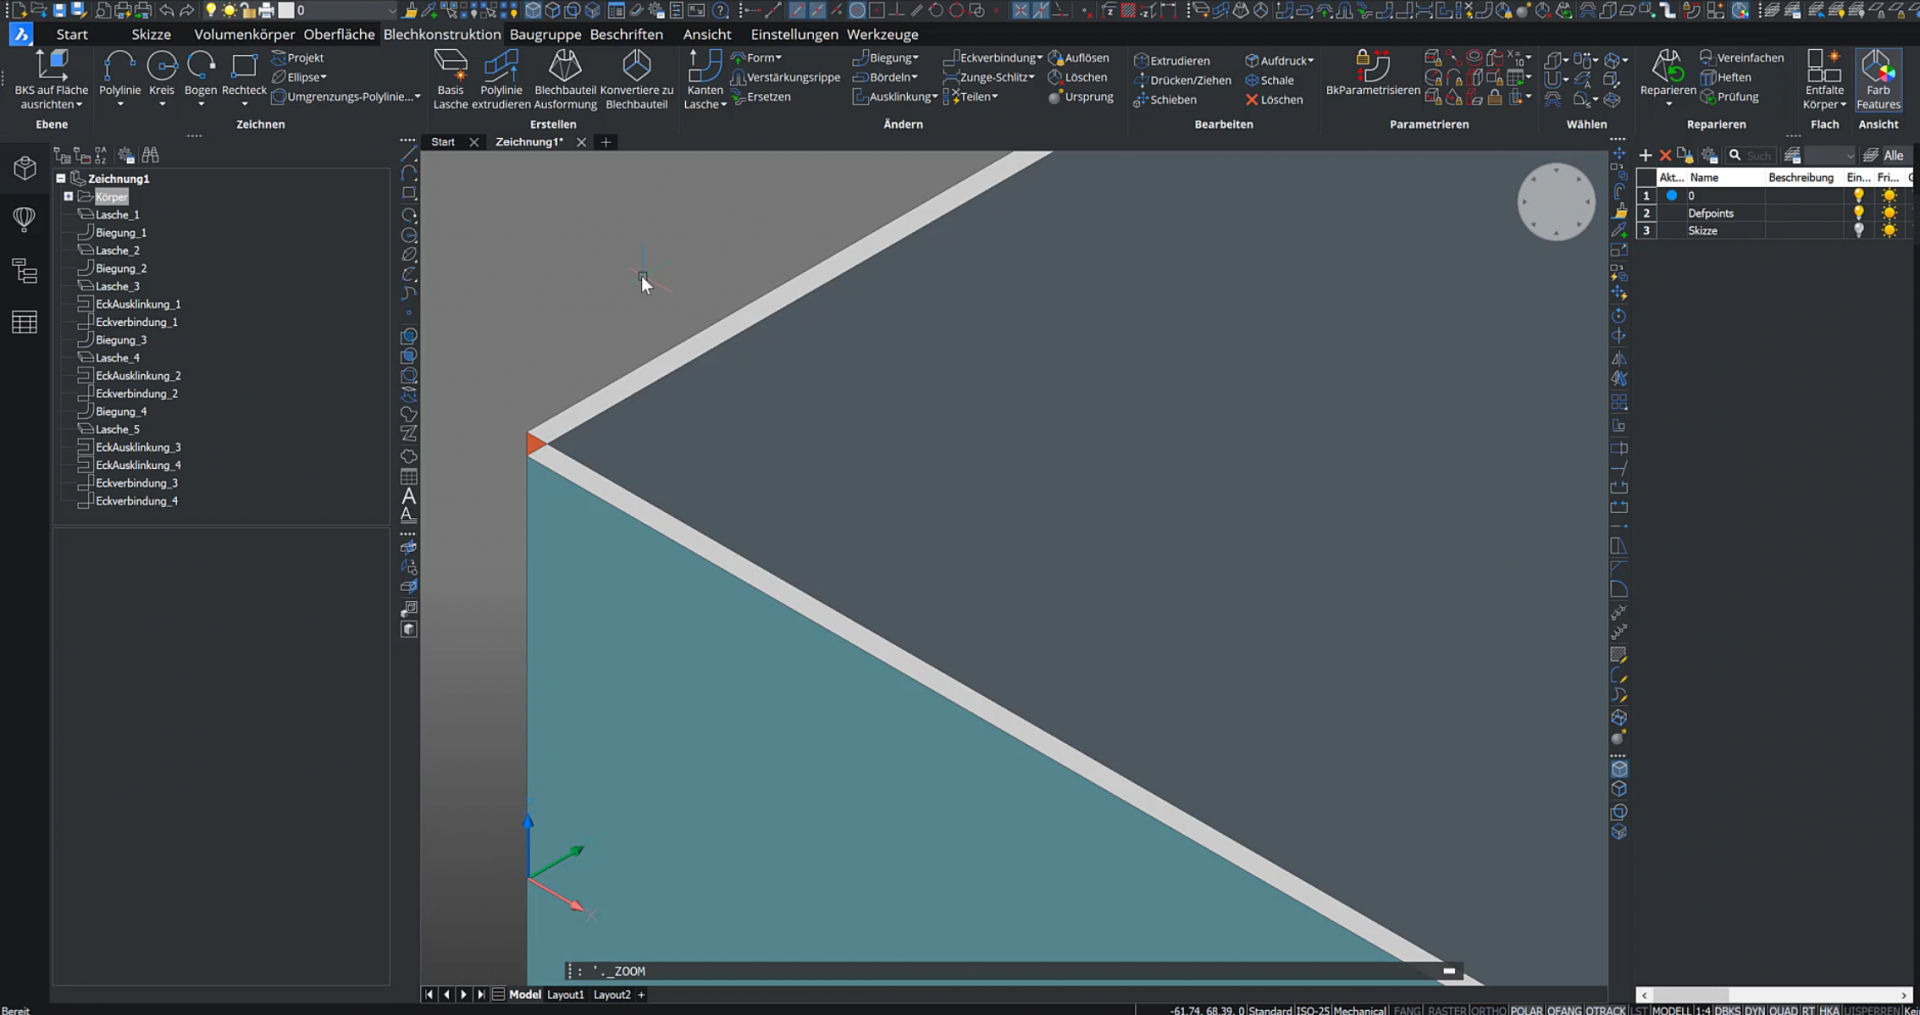This screenshot has height=1015, width=1920.
Task: Open the Biegung dropdown
Action: 886,58
